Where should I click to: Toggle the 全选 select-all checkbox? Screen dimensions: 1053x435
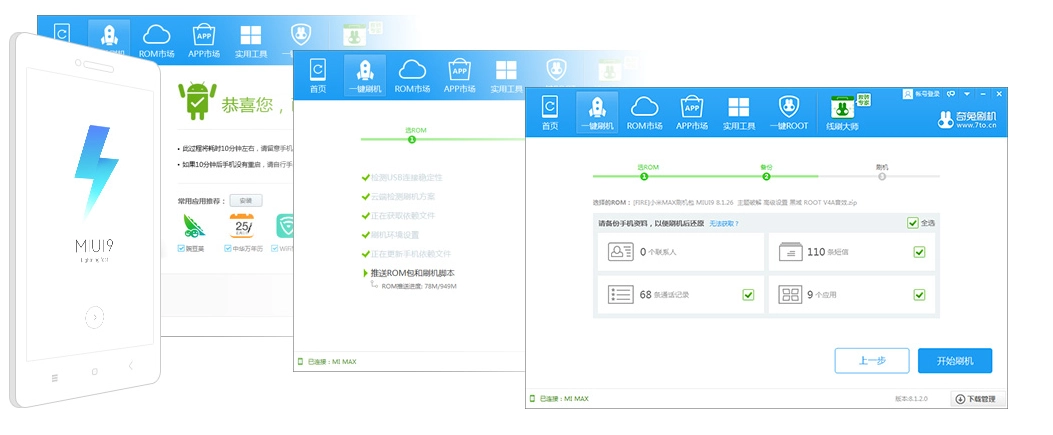point(912,223)
